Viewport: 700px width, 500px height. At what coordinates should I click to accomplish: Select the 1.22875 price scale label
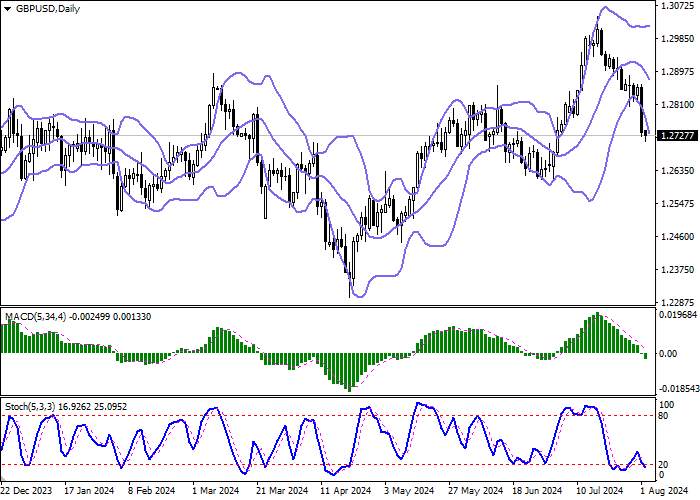pyautogui.click(x=678, y=302)
